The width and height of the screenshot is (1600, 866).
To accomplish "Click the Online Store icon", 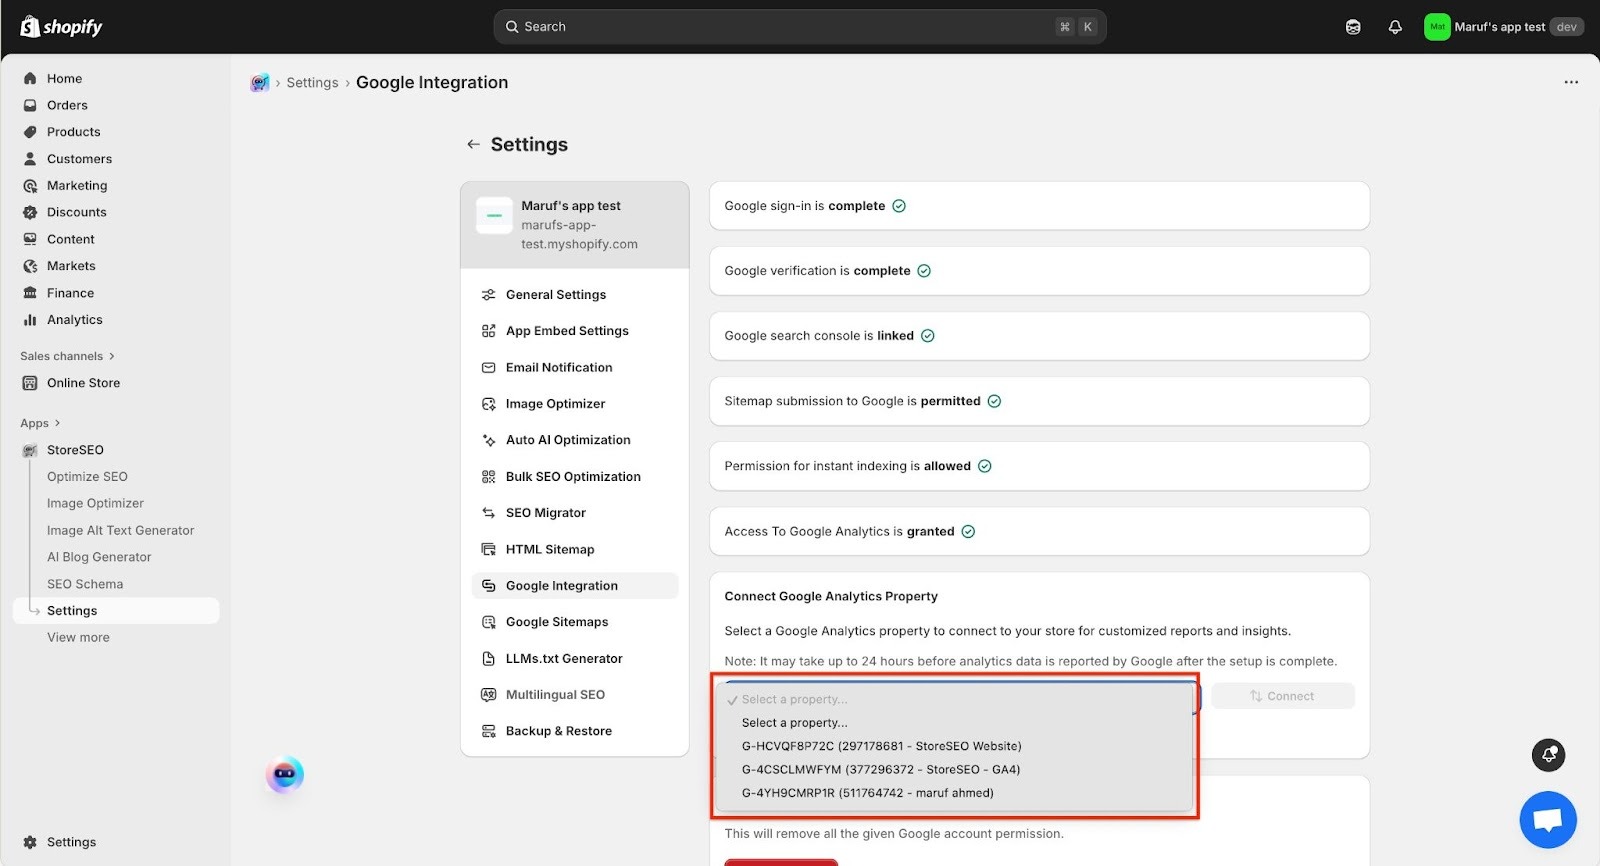I will click(x=30, y=383).
